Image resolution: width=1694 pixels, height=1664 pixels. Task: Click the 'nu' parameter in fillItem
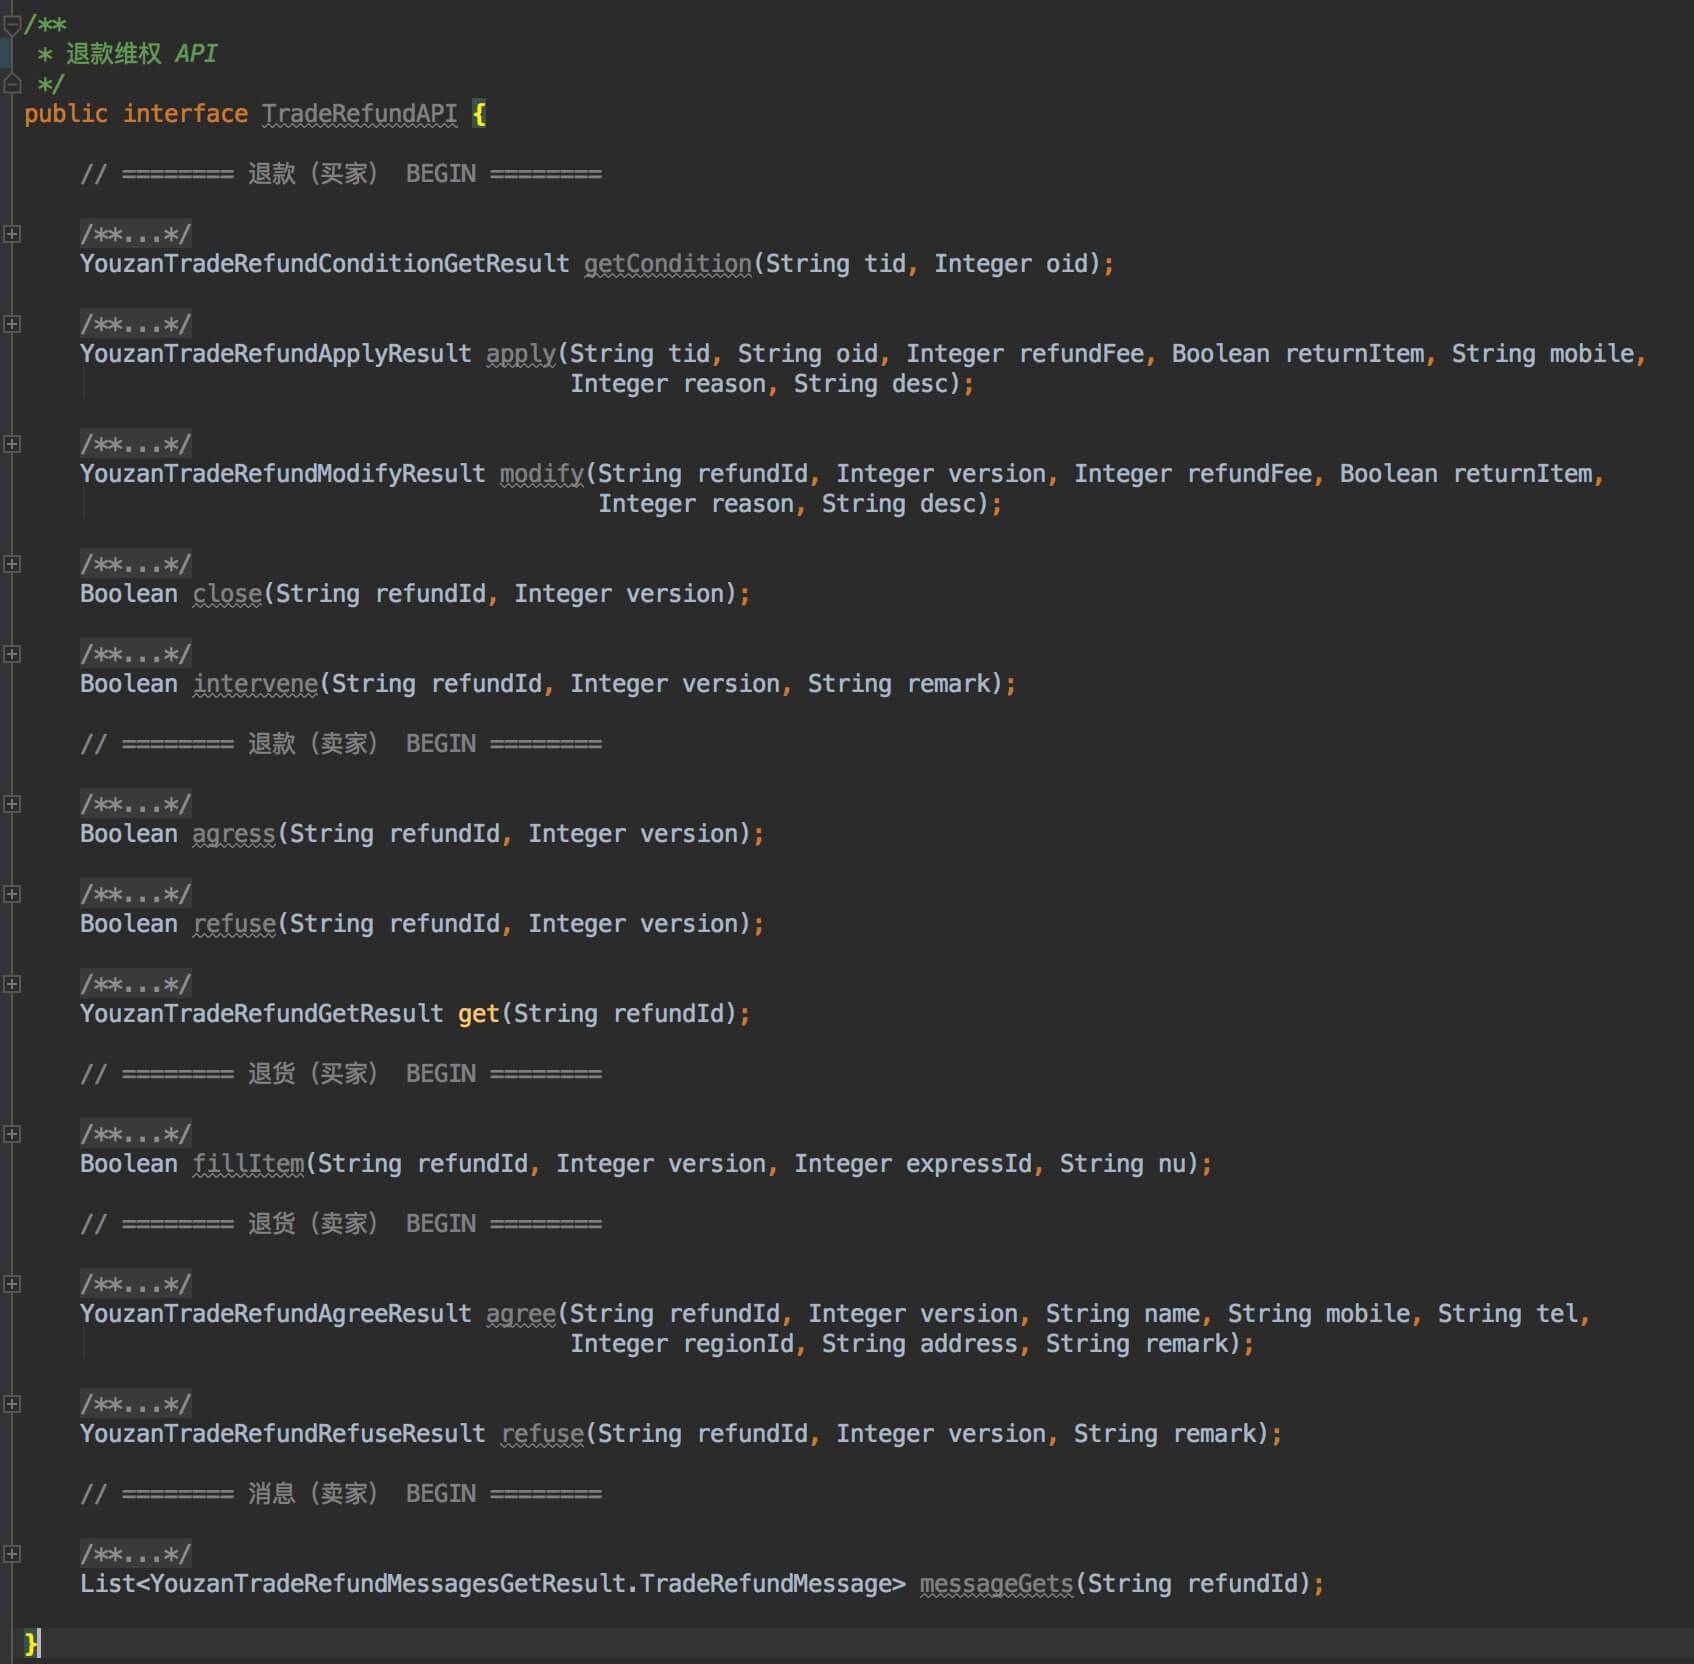pos(1172,1164)
